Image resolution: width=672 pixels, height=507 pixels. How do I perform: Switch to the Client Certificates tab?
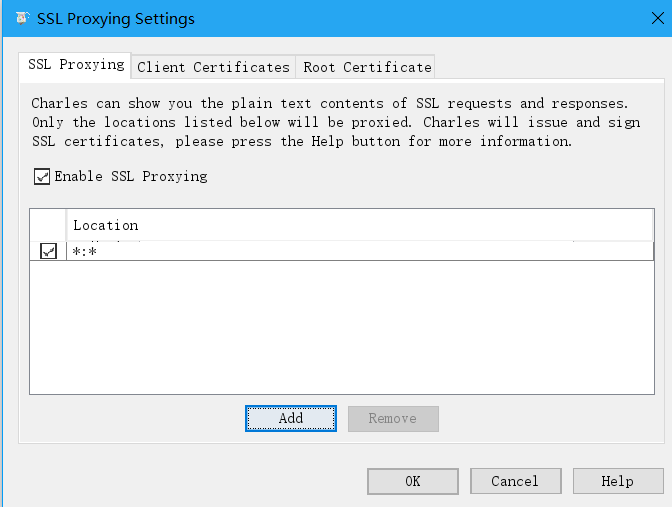coord(213,67)
